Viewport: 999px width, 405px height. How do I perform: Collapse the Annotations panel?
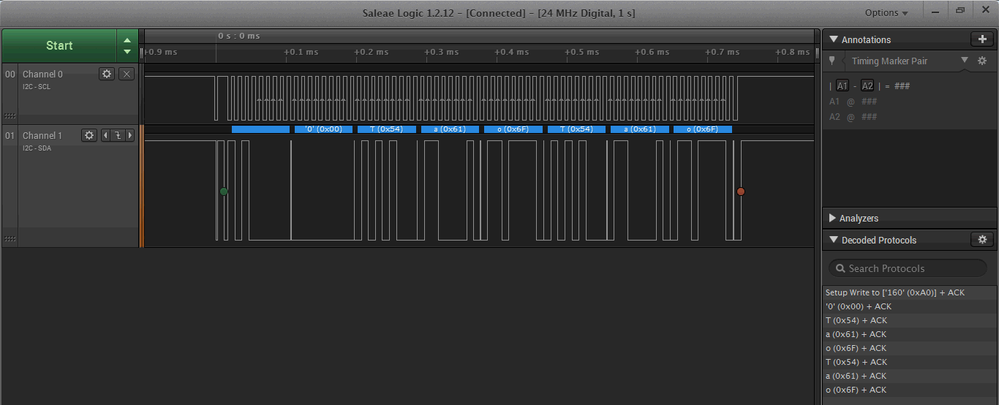(833, 39)
